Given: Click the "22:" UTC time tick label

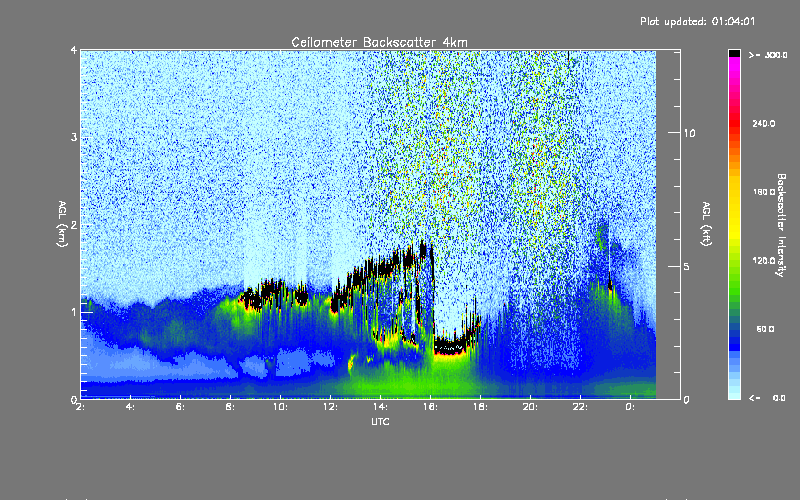Looking at the screenshot, I should (x=580, y=407).
